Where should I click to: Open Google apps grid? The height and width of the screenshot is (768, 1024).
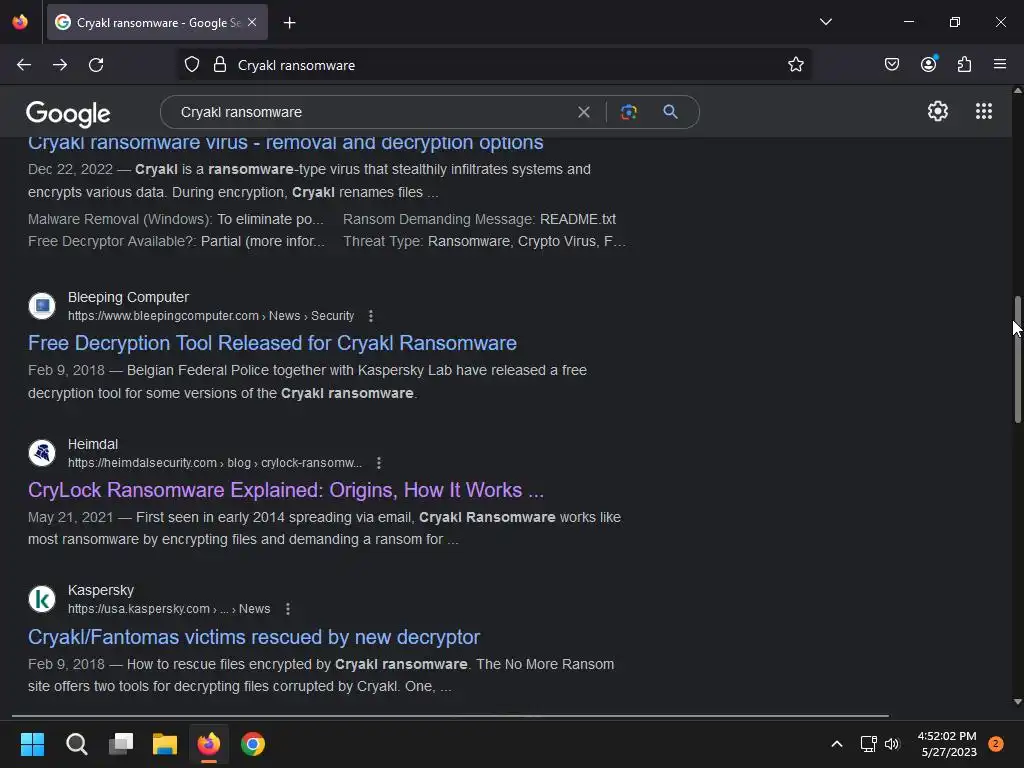[x=984, y=111]
